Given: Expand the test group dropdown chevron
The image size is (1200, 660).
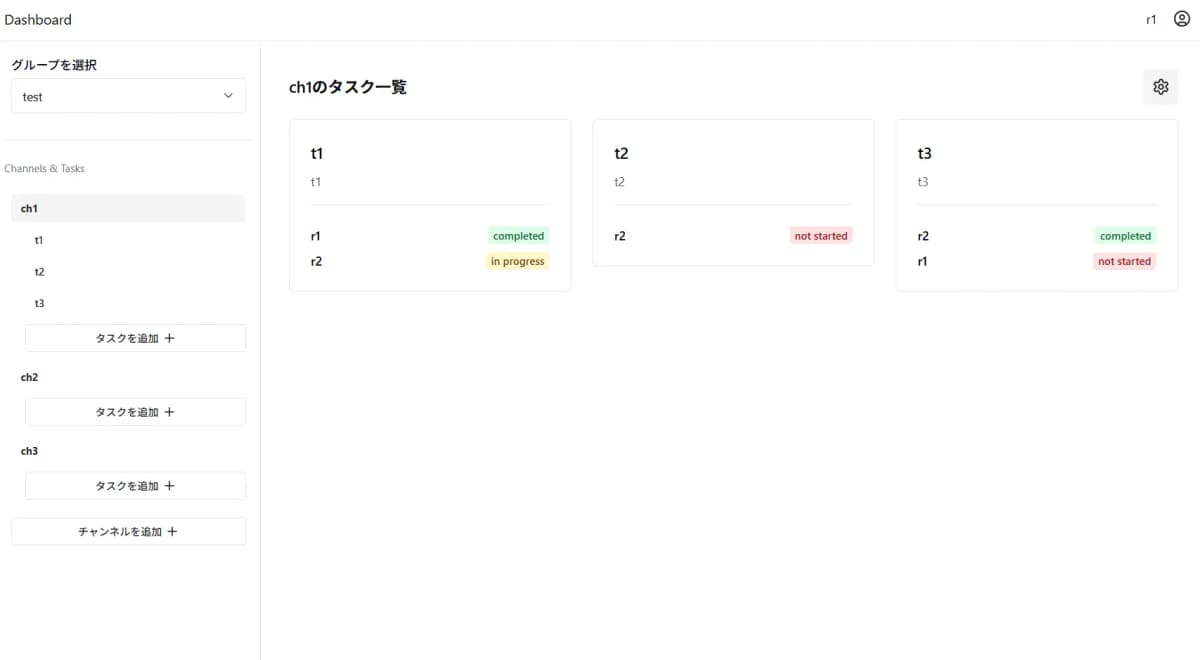Looking at the screenshot, I should coord(228,96).
